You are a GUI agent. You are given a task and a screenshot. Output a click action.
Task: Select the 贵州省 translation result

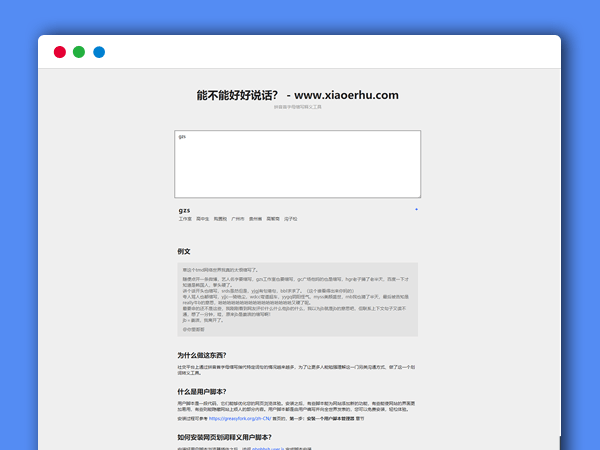(256, 218)
